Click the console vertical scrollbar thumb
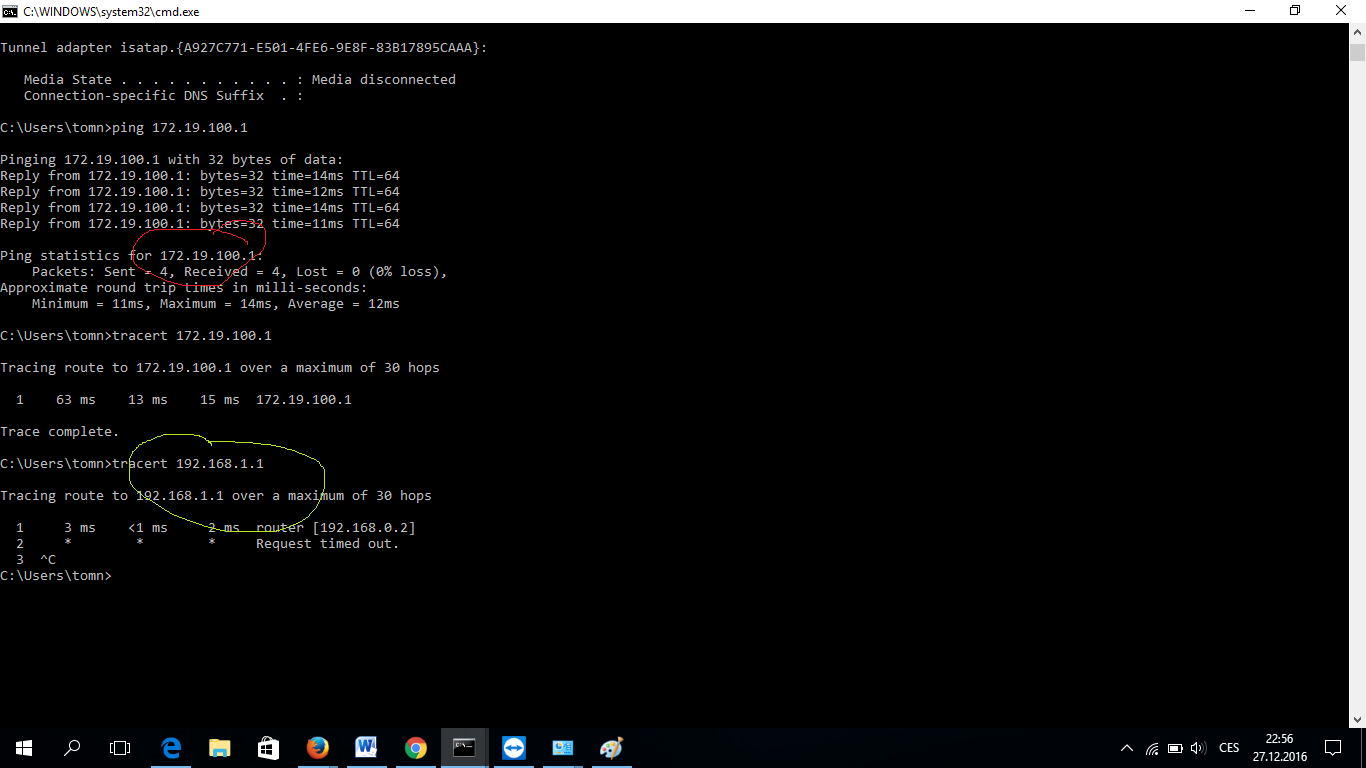This screenshot has width=1366, height=768. click(x=1357, y=53)
